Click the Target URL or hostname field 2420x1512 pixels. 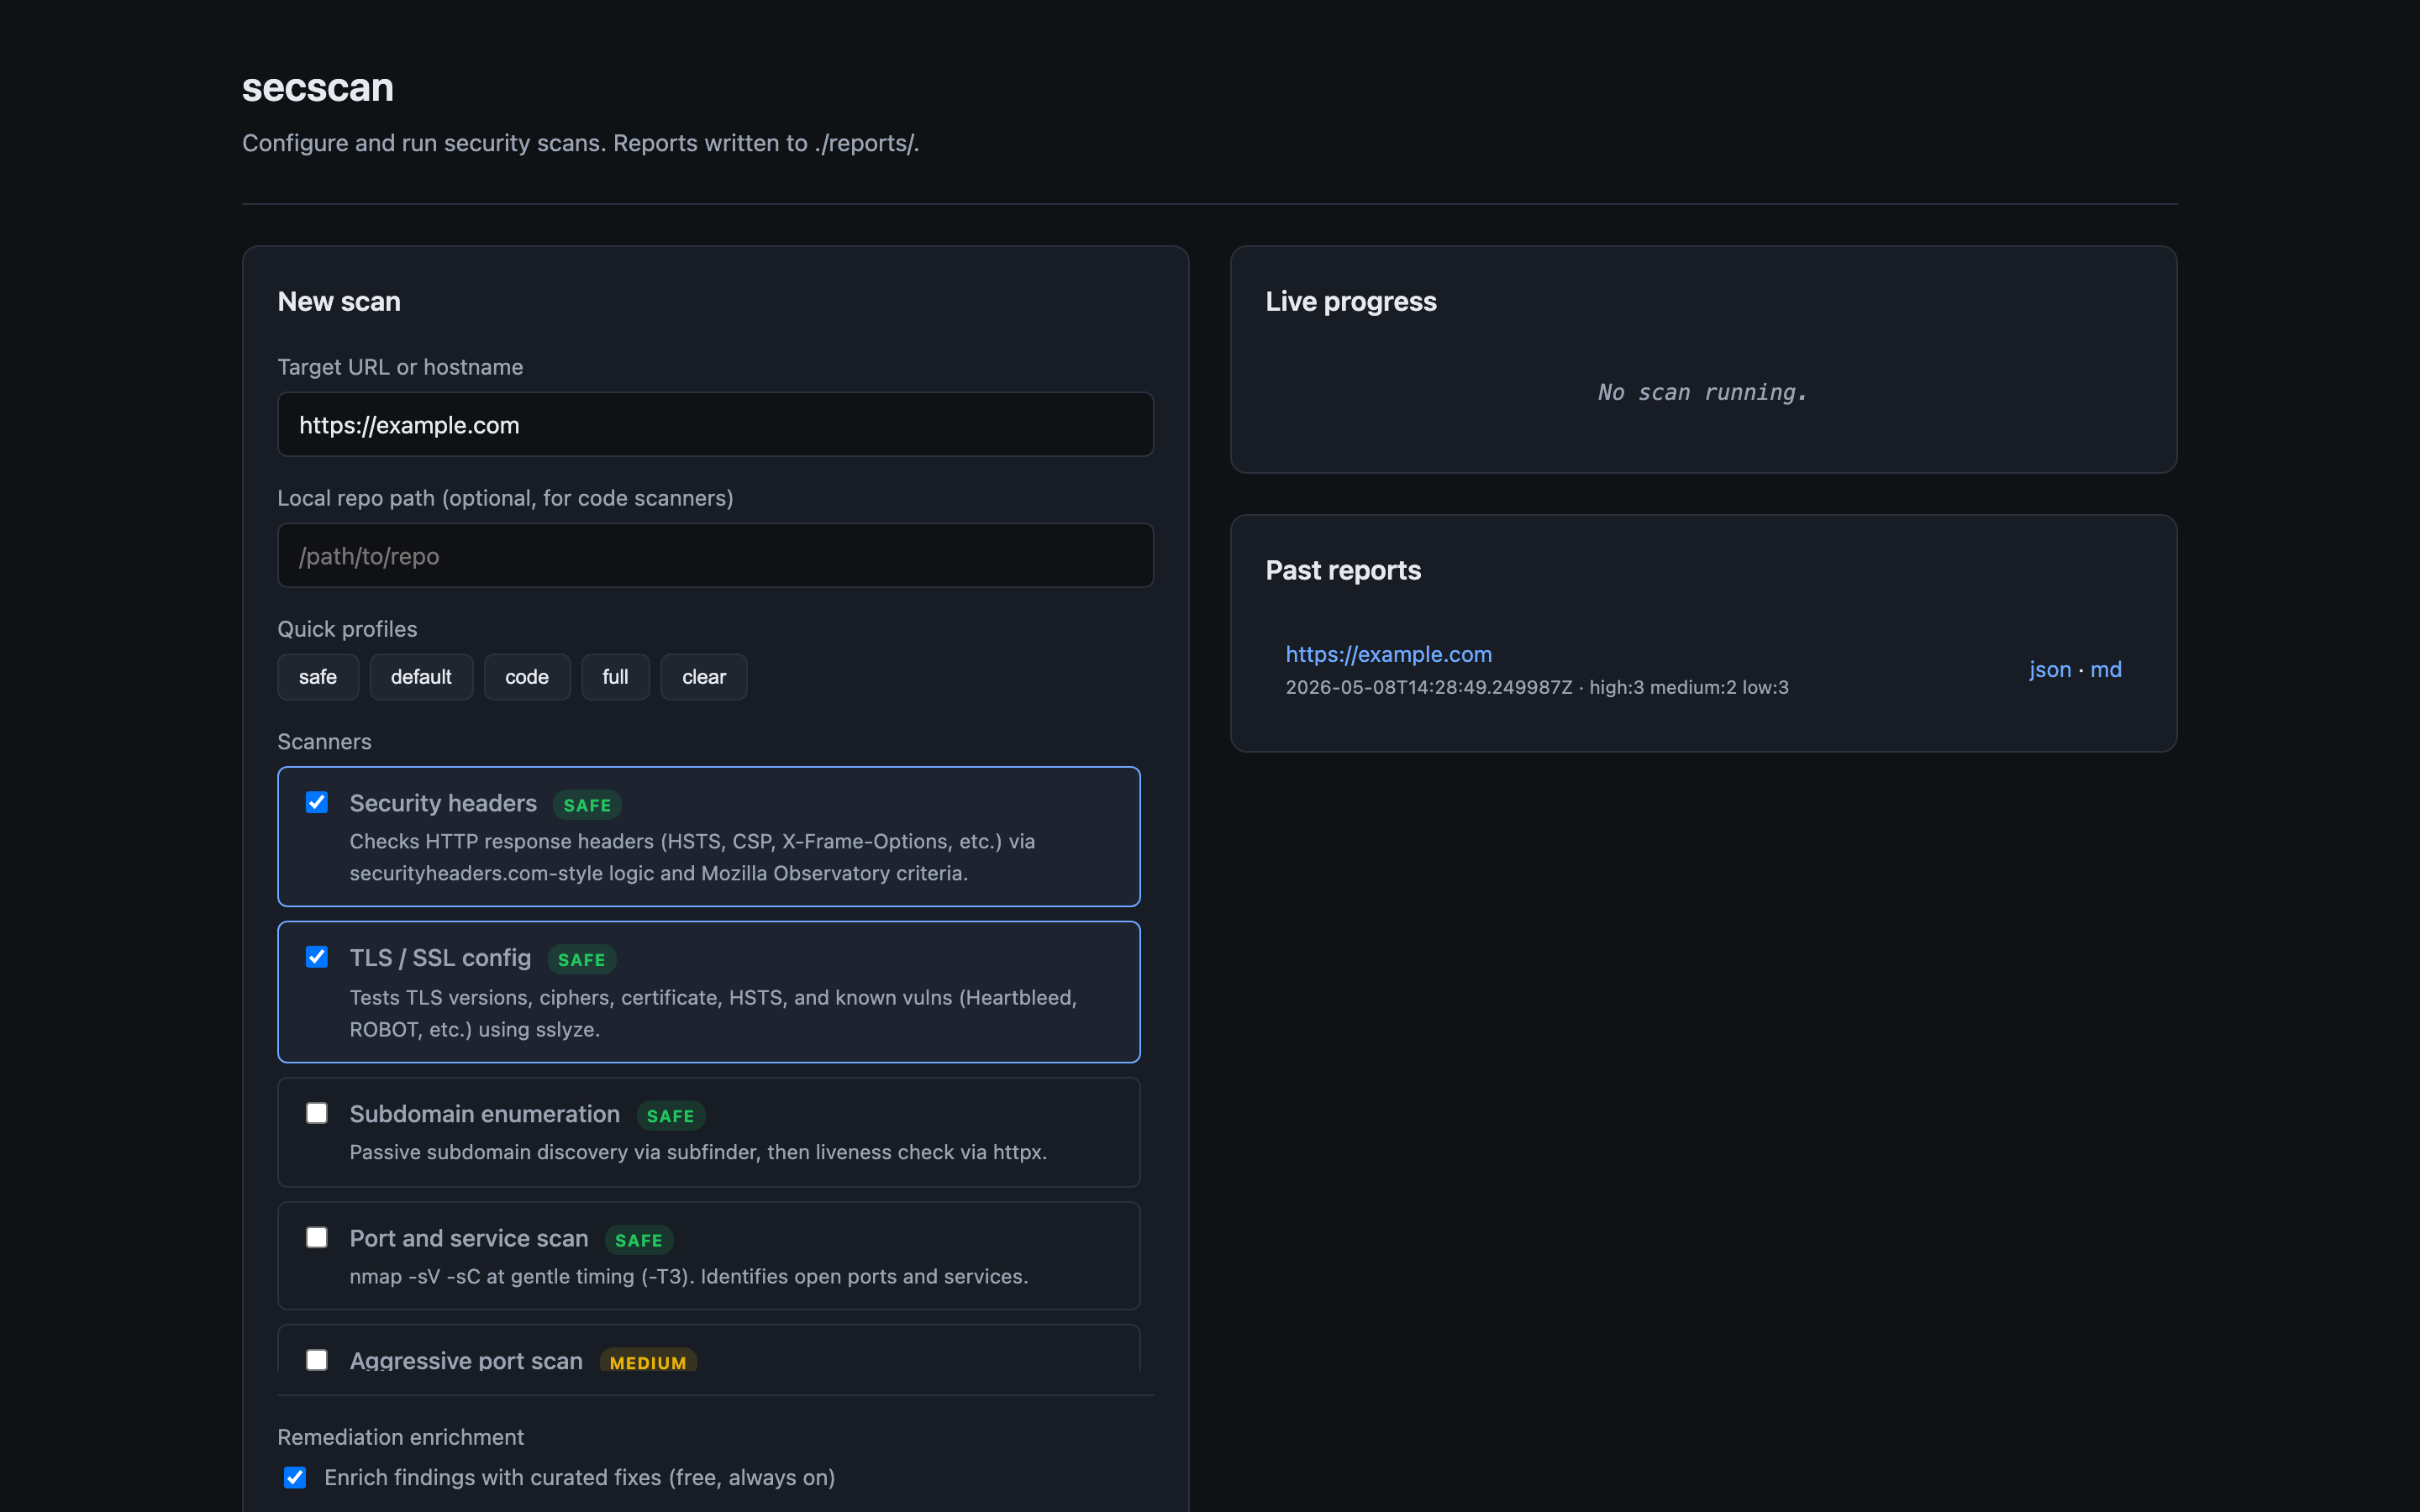pos(715,425)
